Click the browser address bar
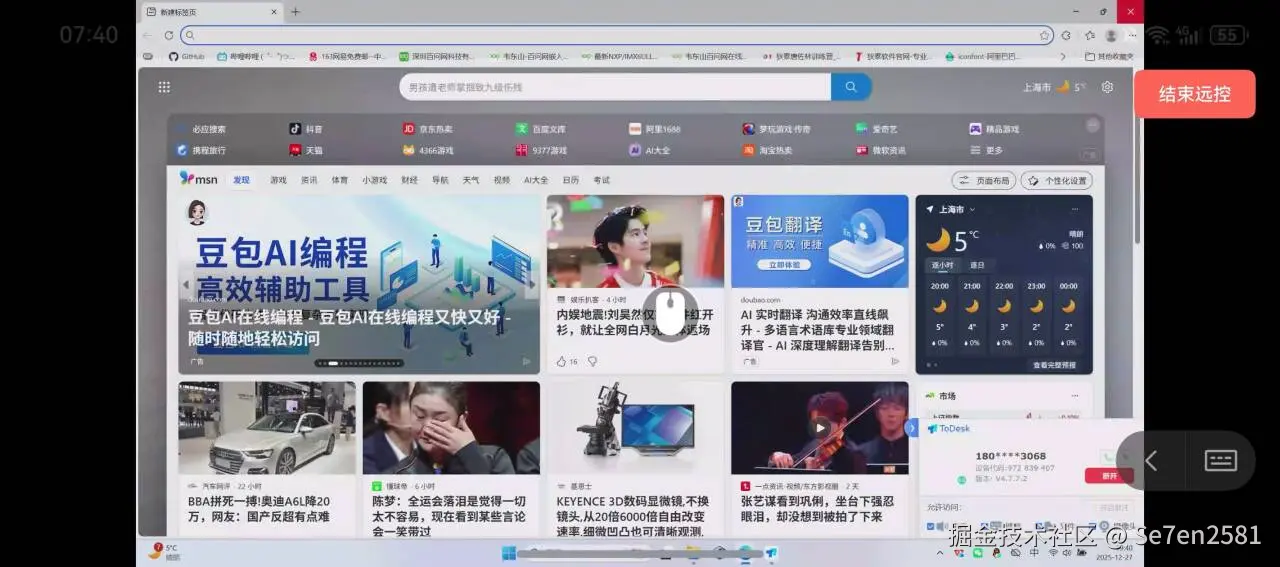The height and width of the screenshot is (567, 1280). pyautogui.click(x=617, y=35)
